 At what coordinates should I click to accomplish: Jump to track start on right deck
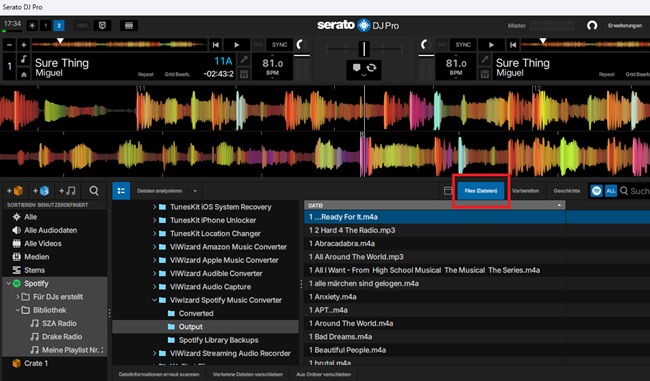click(x=513, y=45)
